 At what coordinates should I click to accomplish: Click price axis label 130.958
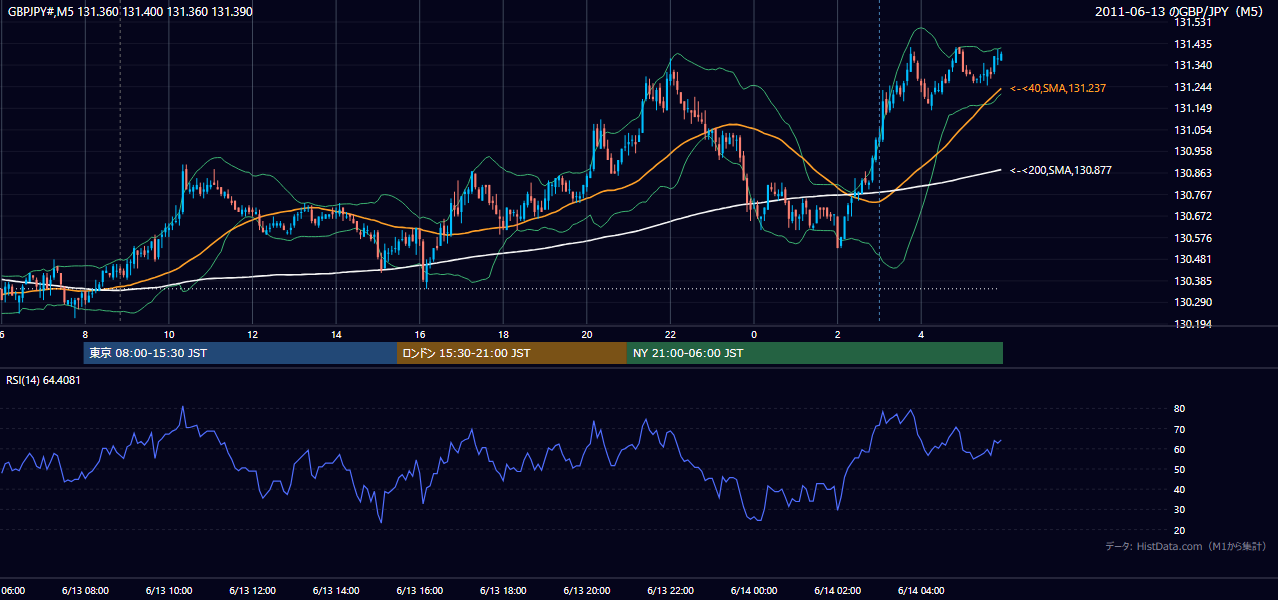coord(1192,151)
